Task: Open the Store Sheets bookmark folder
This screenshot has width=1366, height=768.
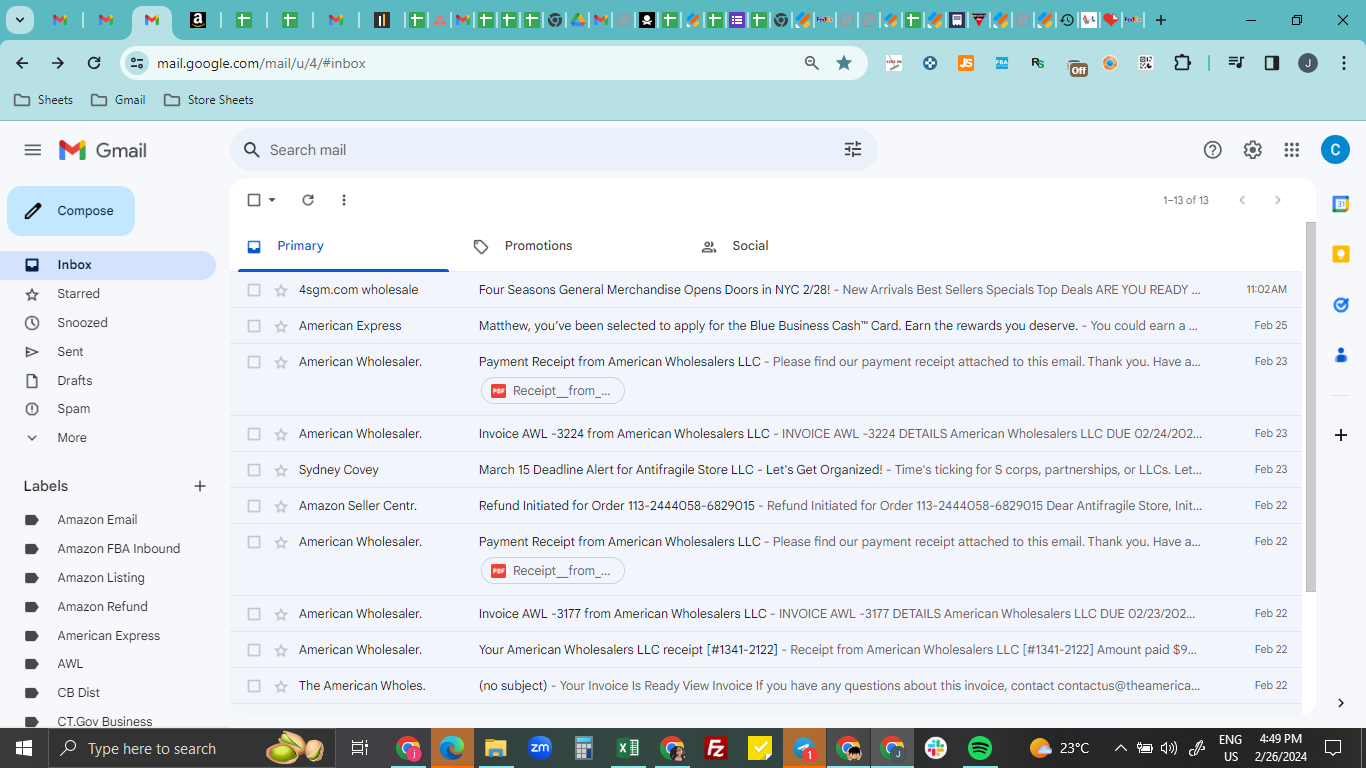Action: (209, 100)
